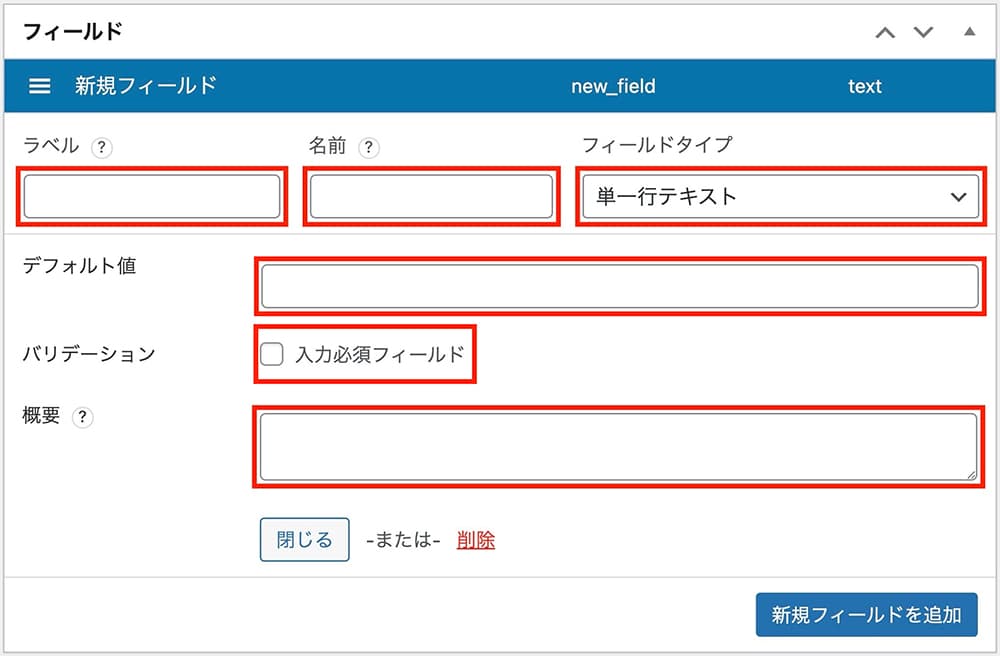Image resolution: width=1000 pixels, height=656 pixels.
Task: Move the フィールド panel down with the down chevron
Action: [923, 32]
